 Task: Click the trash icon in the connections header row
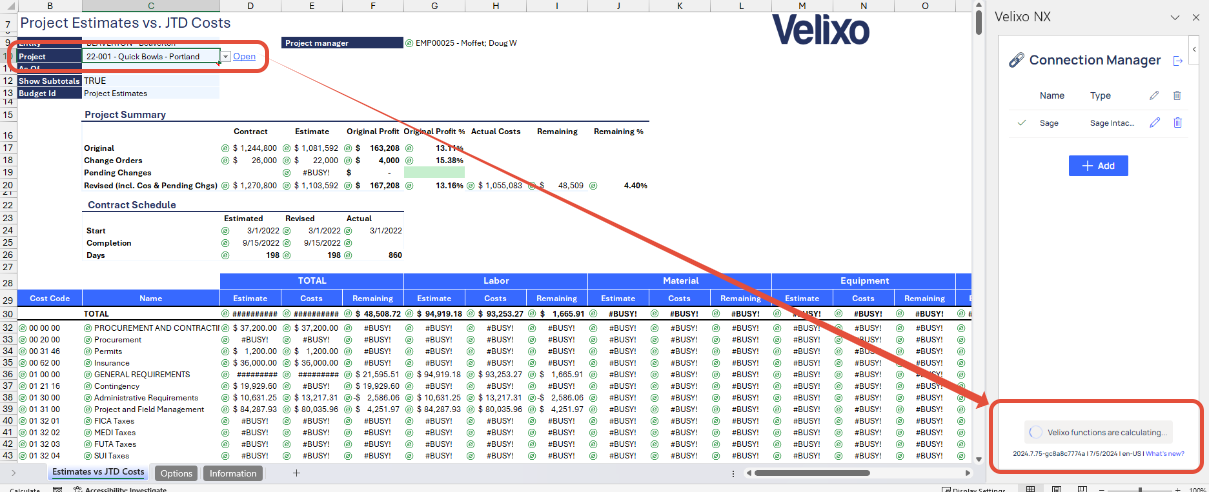point(1177,96)
